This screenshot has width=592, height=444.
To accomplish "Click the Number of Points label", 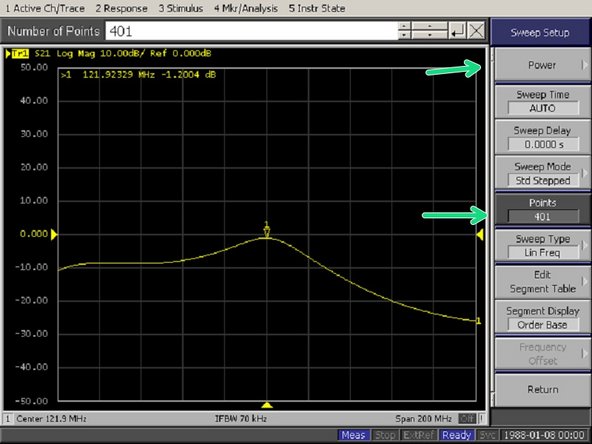I will (x=53, y=31).
